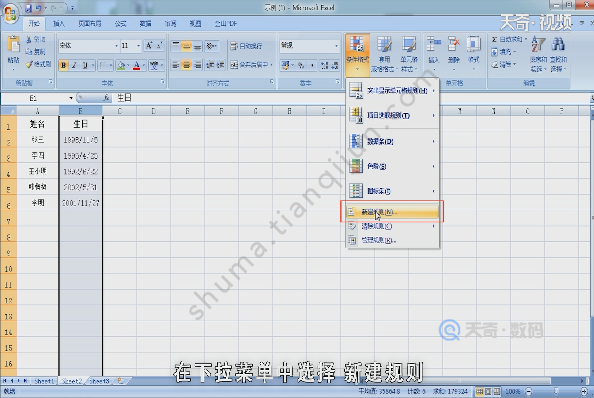Image resolution: width=594 pixels, height=398 pixels.
Task: Switch to Sheet1 worksheet tab
Action: [x=44, y=381]
